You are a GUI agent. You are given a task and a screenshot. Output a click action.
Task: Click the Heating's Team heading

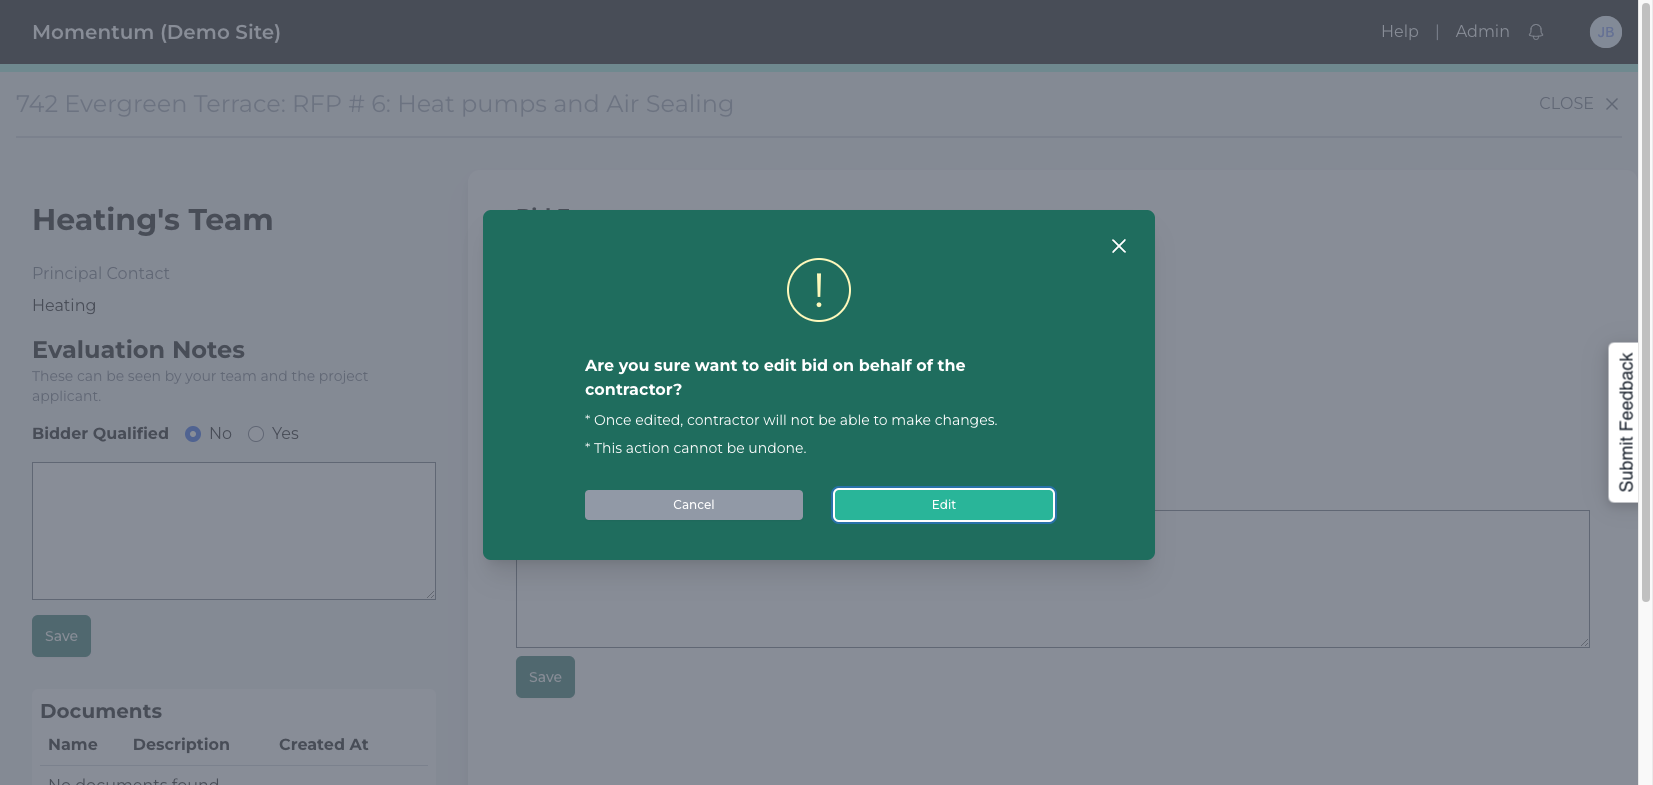152,220
